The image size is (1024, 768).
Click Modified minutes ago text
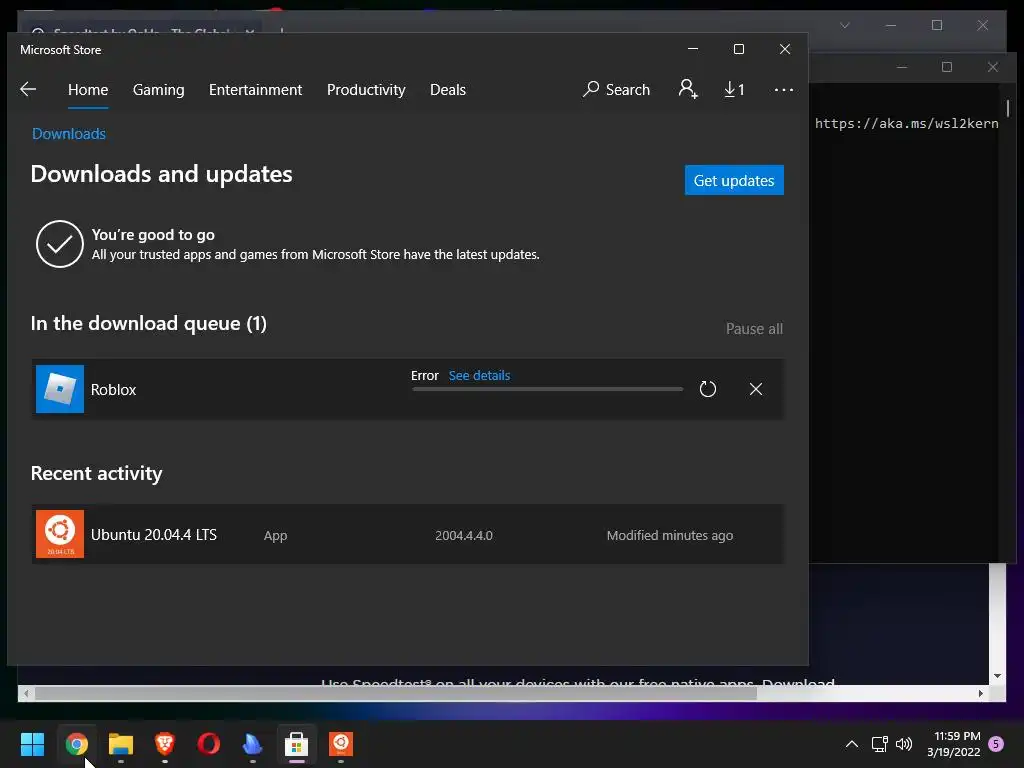670,536
